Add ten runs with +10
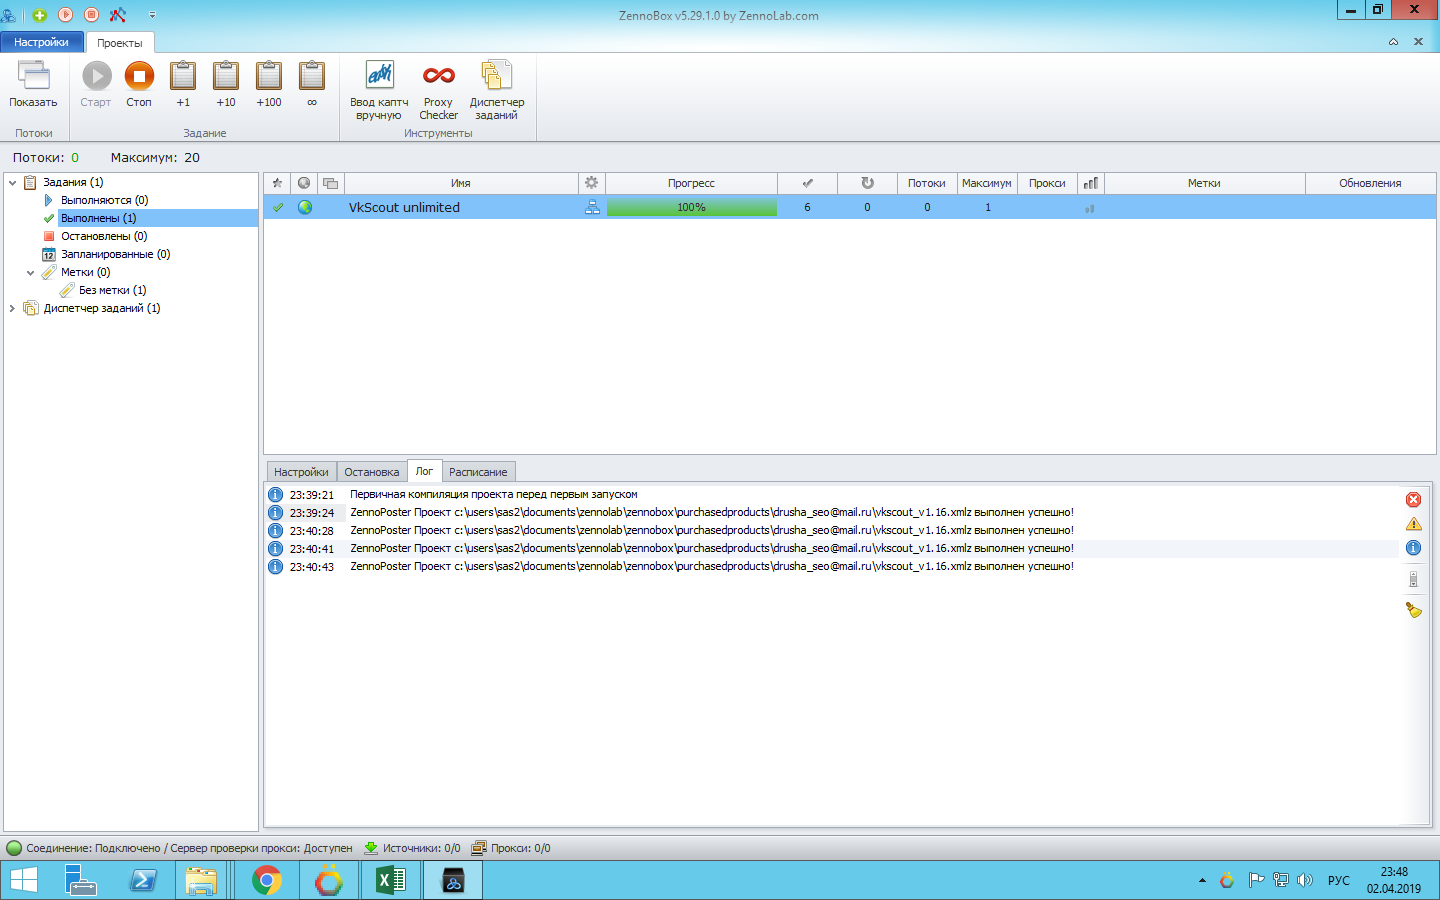Screen dimensions: 1440x900 (226, 84)
